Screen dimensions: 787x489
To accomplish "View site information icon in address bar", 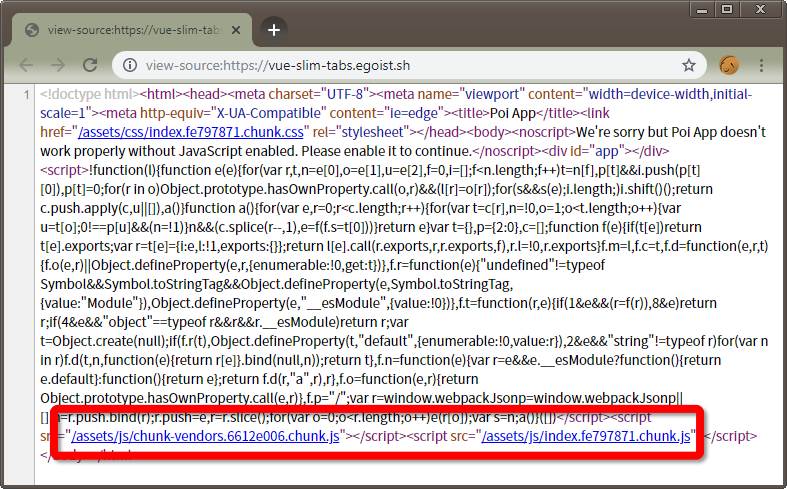I will (x=129, y=65).
